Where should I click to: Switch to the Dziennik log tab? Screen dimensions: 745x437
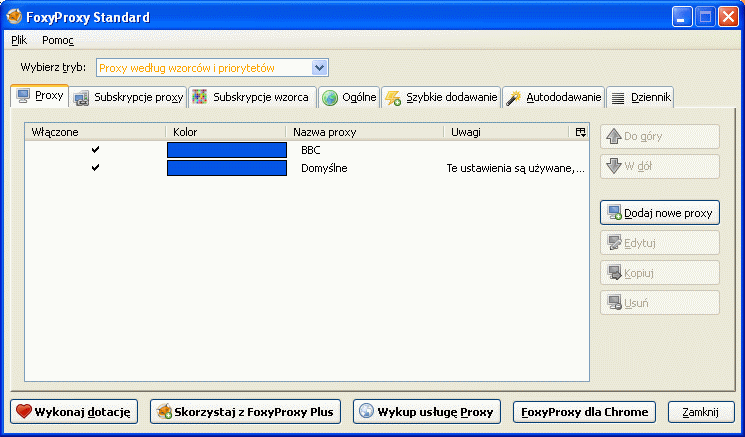pos(640,98)
